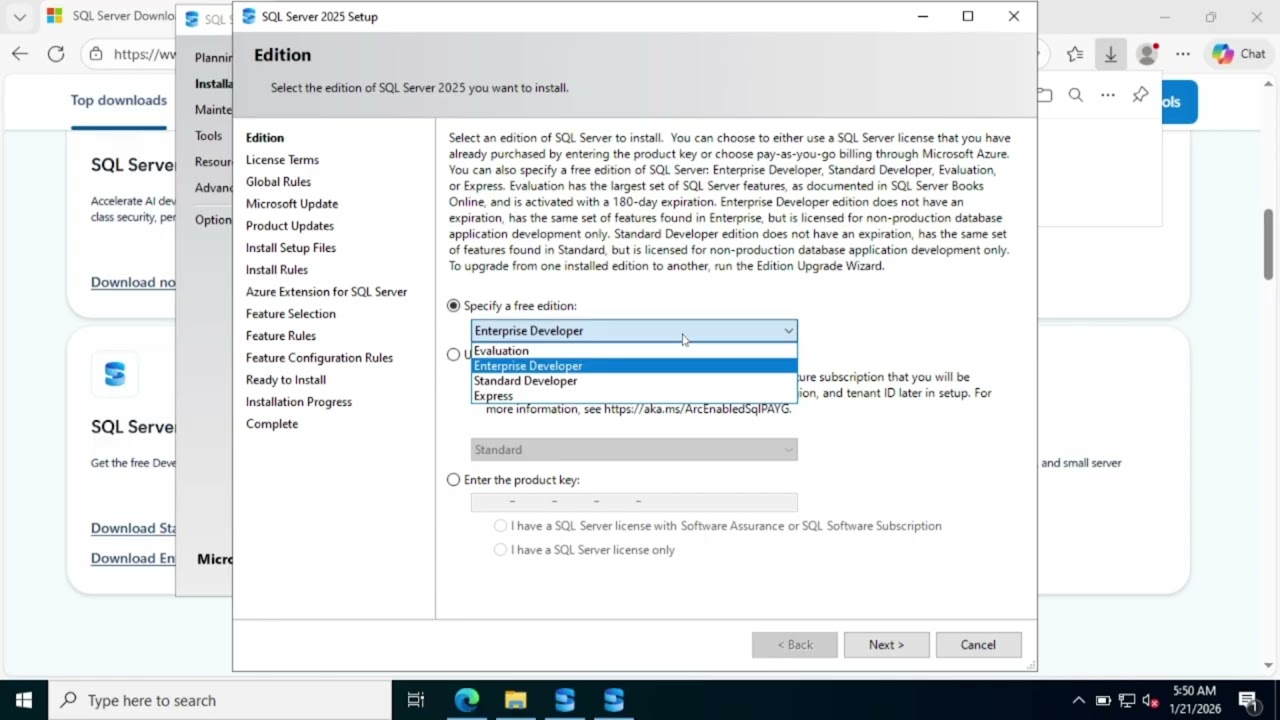Open the Windows Start menu

[x=24, y=700]
